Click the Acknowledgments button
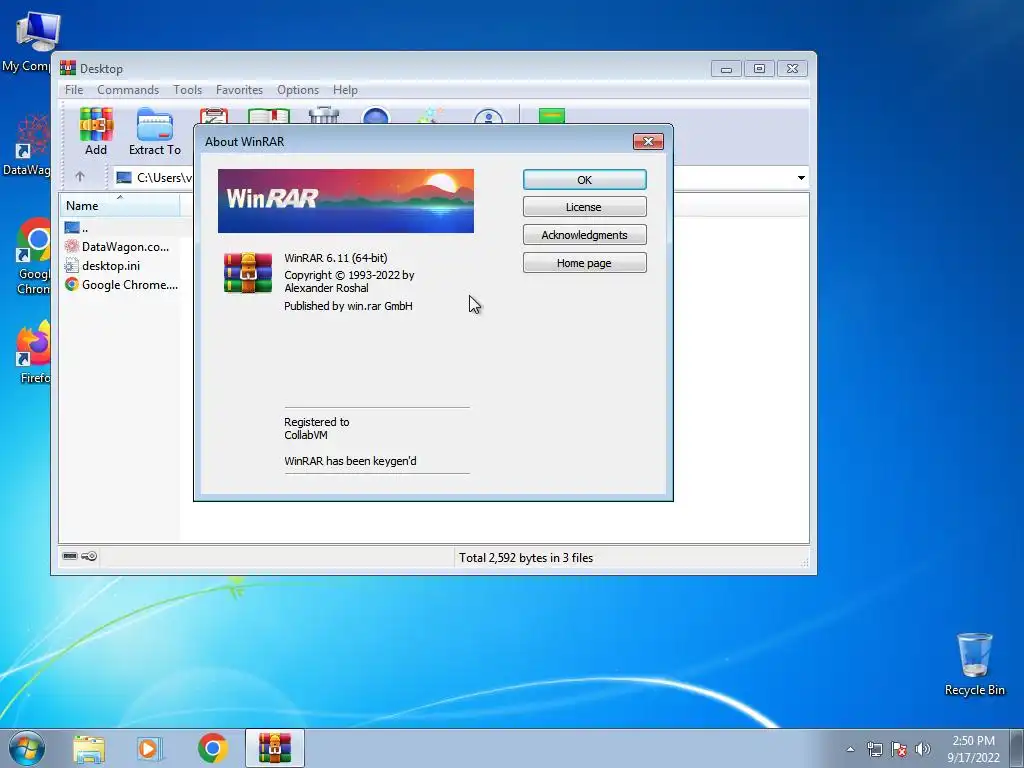The image size is (1024, 768). pos(584,234)
